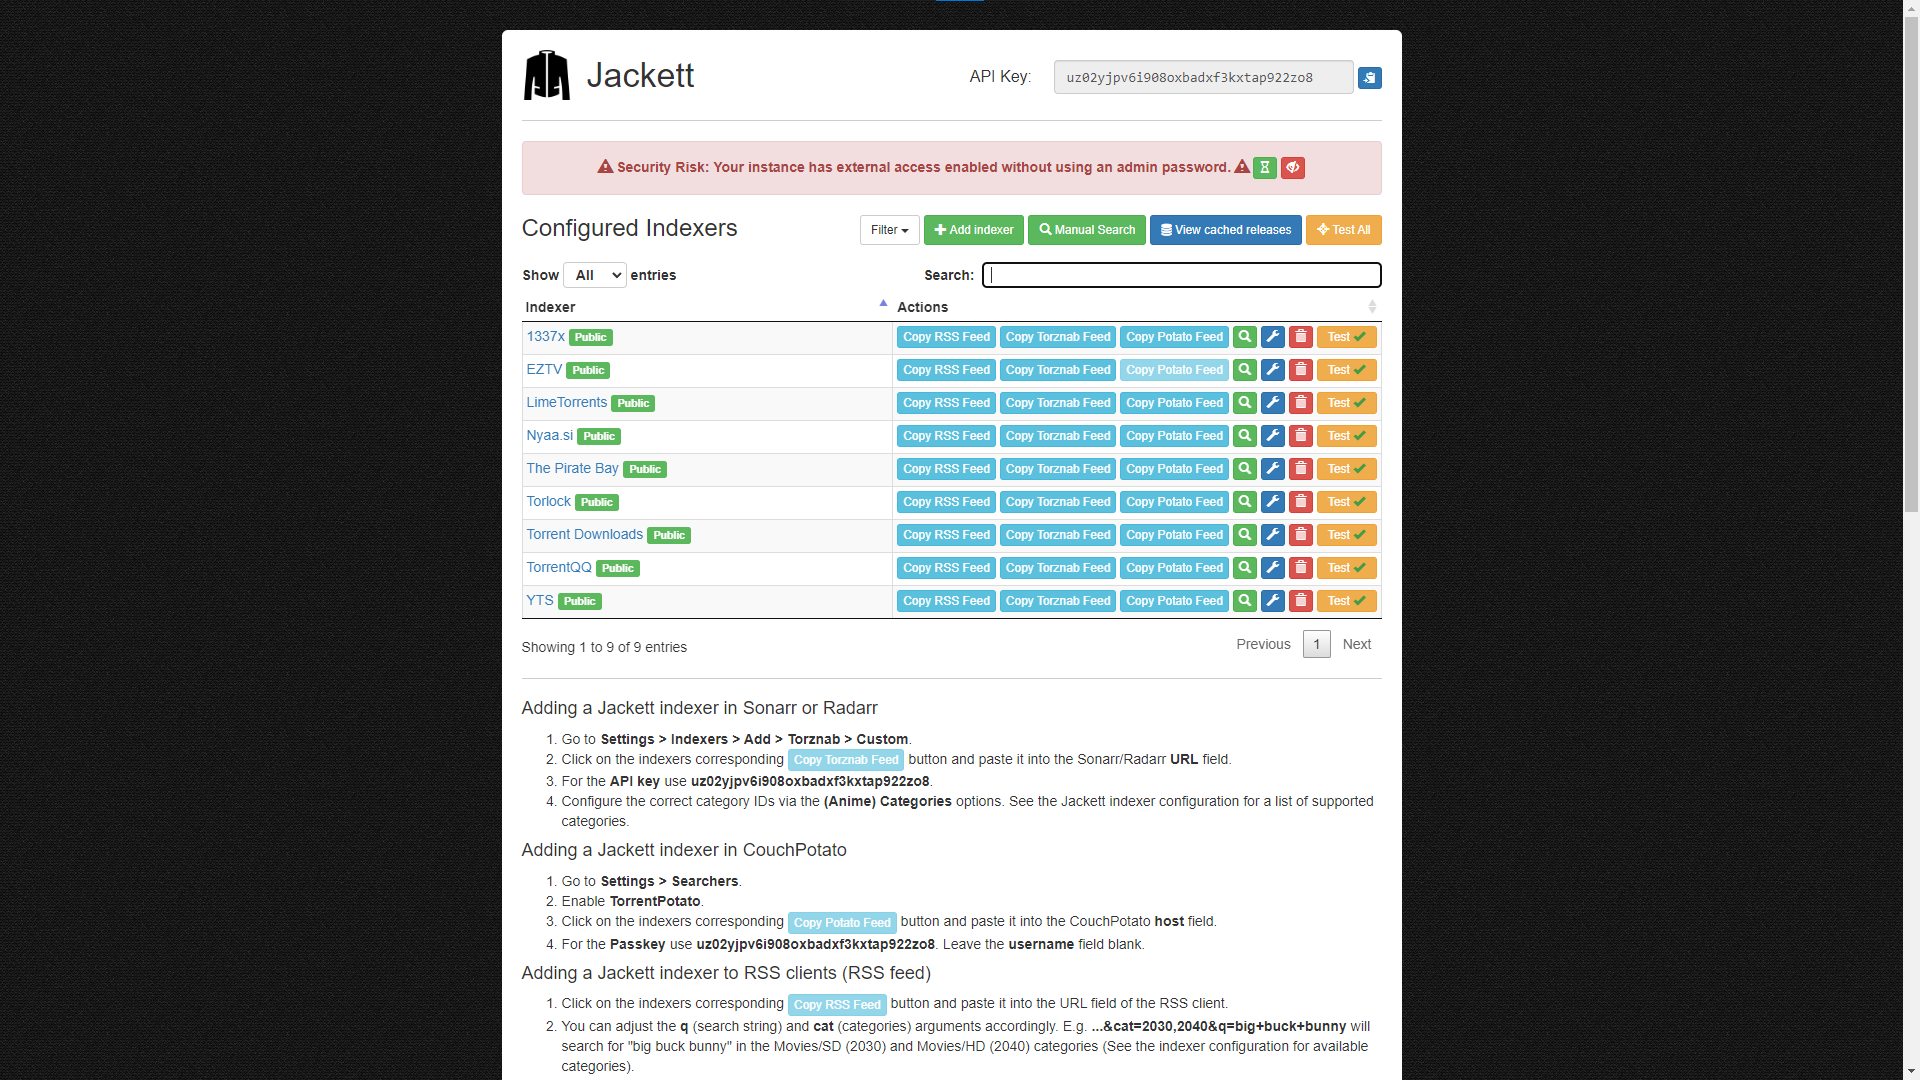Open the Show entries dropdown
Viewport: 1920px width, 1080px height.
click(595, 275)
